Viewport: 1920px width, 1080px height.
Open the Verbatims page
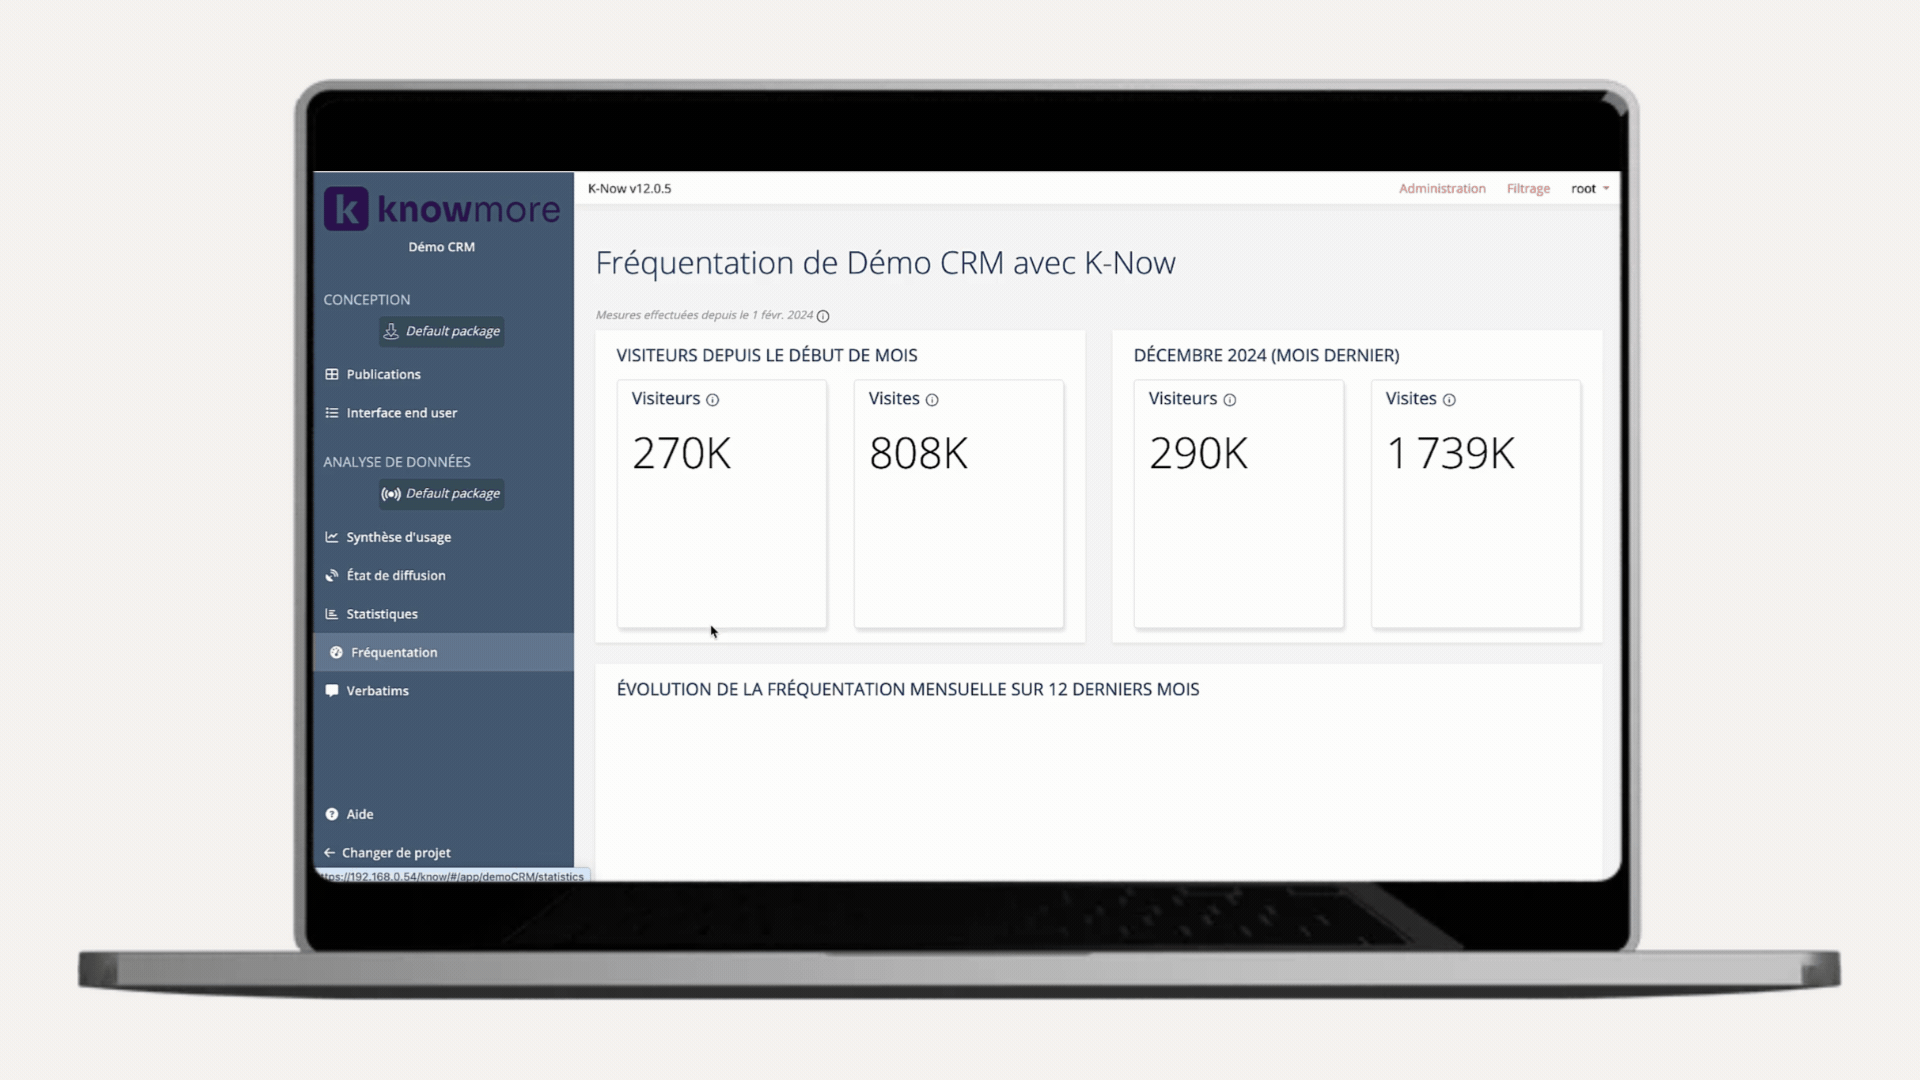[x=443, y=691]
